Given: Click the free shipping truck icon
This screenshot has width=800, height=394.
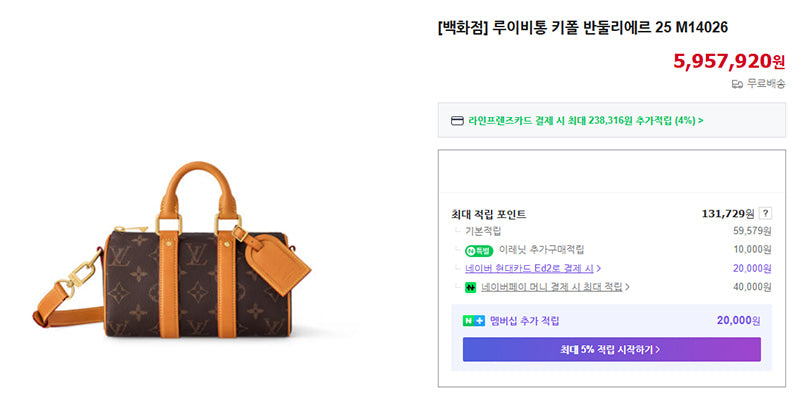Looking at the screenshot, I should click(737, 84).
